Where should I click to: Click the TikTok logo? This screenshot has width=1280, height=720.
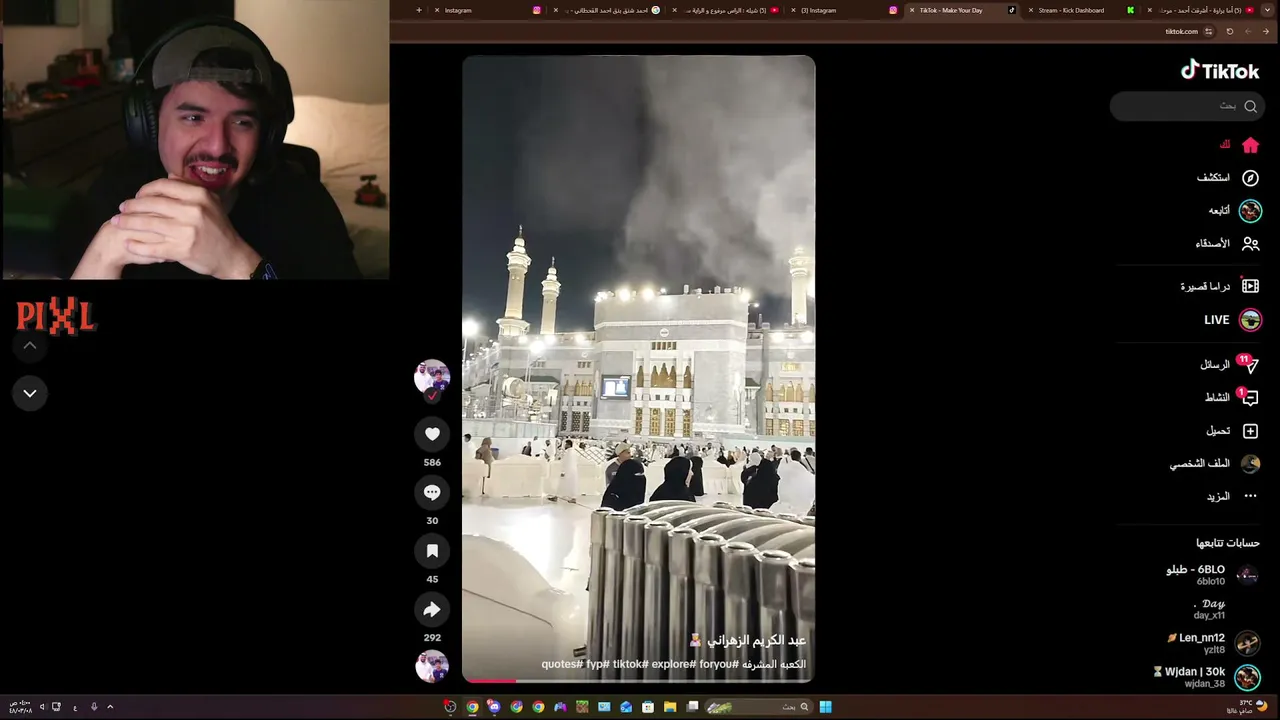coord(1220,70)
